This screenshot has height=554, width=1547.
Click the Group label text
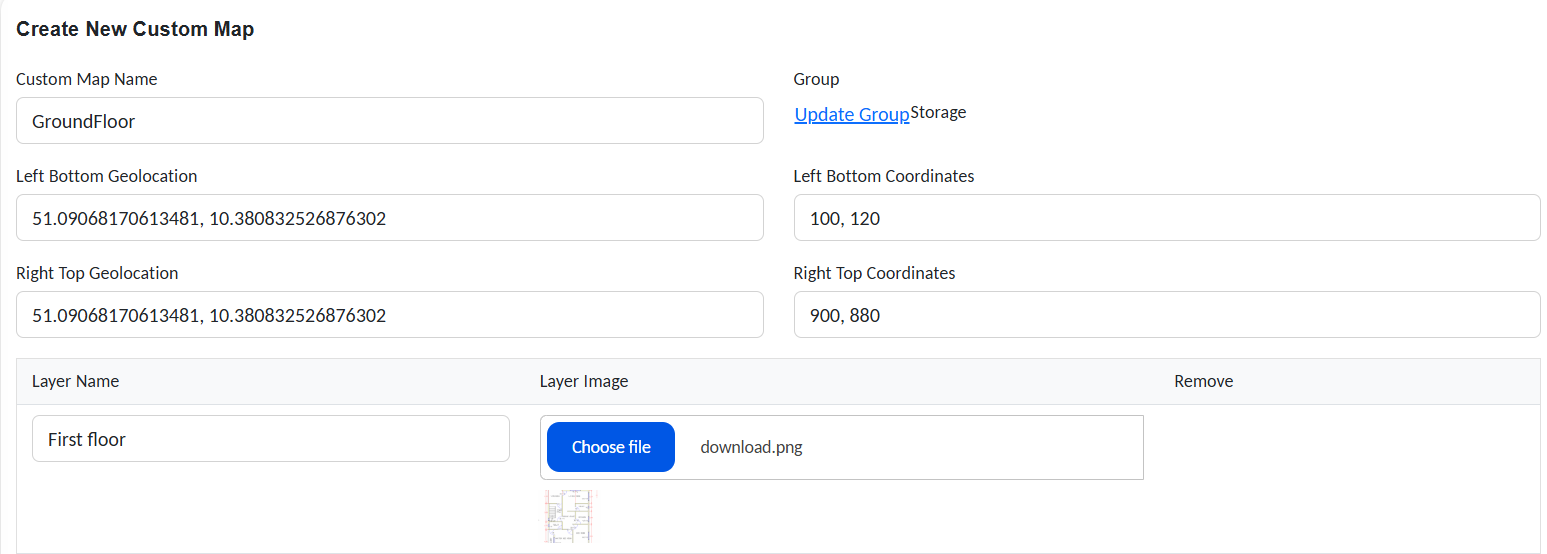click(x=816, y=79)
